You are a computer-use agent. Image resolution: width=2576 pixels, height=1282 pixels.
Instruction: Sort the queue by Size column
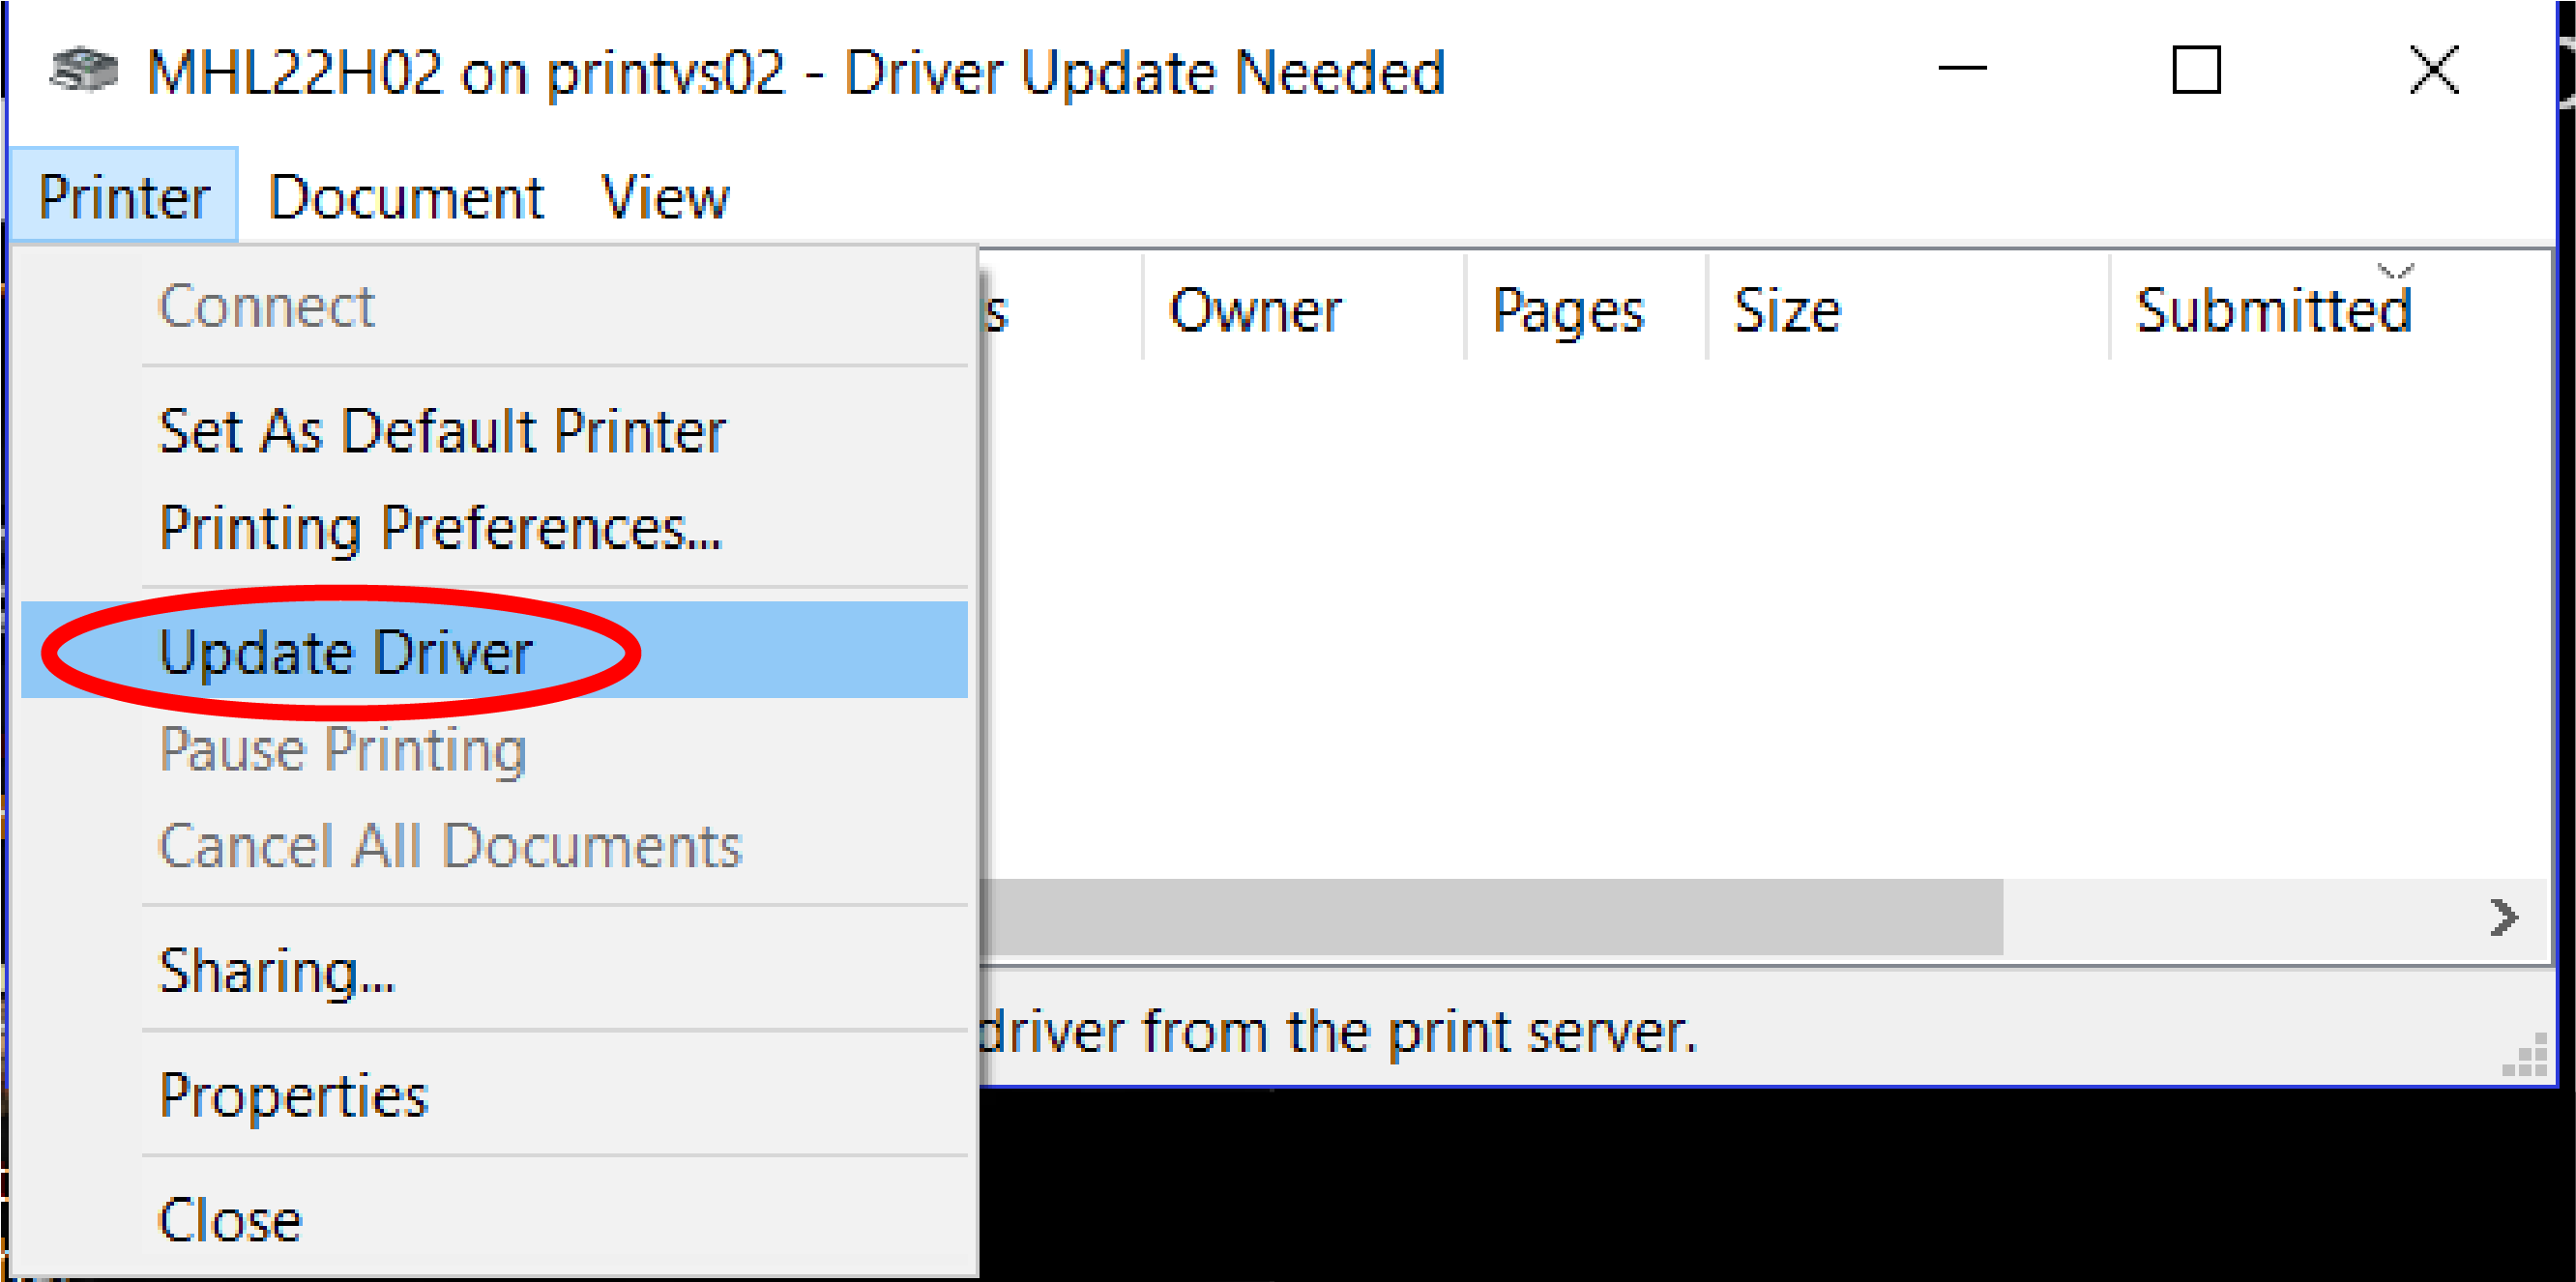tap(1908, 310)
